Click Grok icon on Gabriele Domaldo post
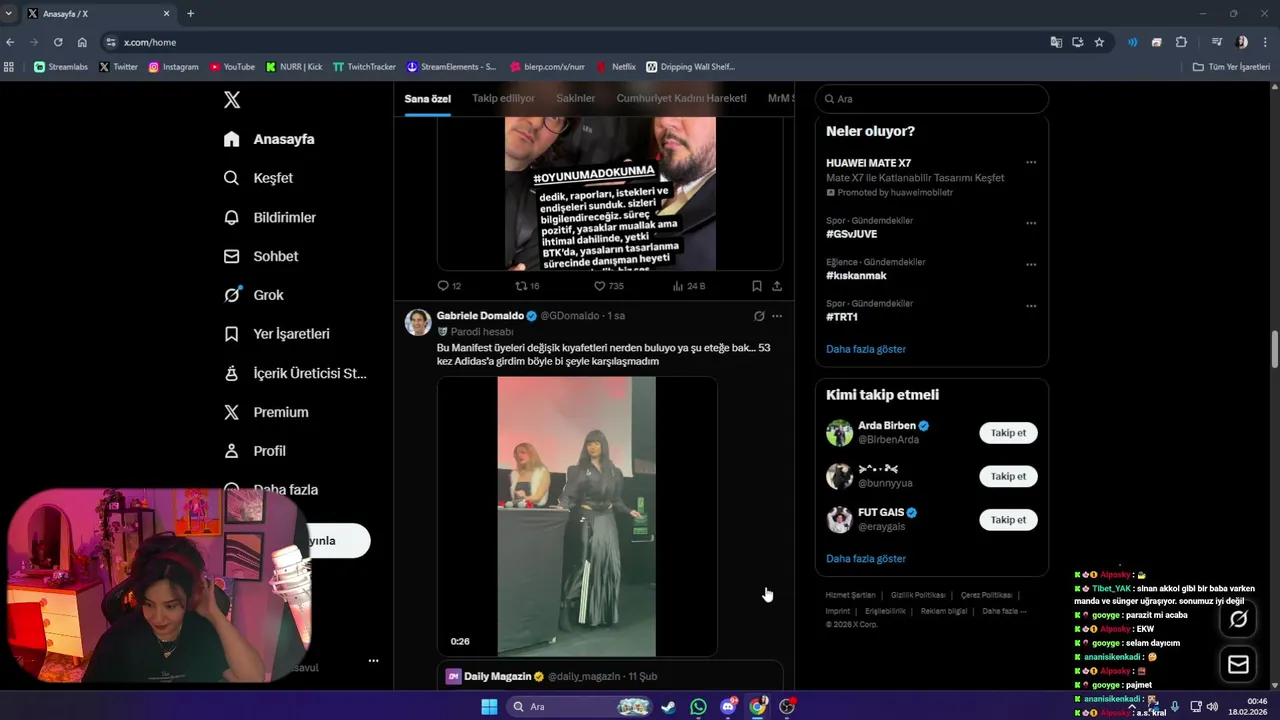 point(759,316)
